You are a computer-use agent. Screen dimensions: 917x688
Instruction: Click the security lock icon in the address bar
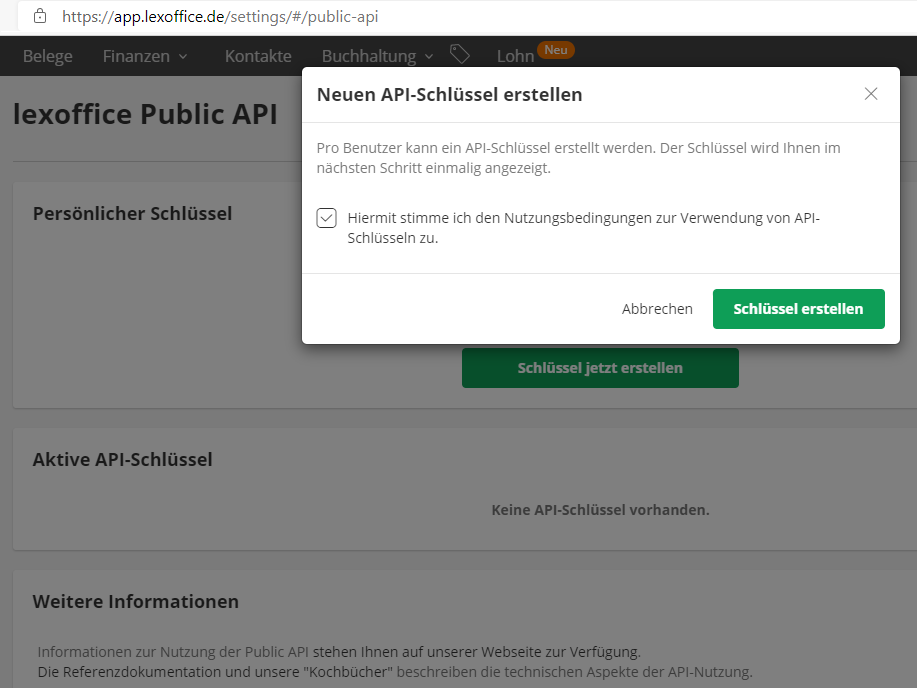[x=38, y=16]
